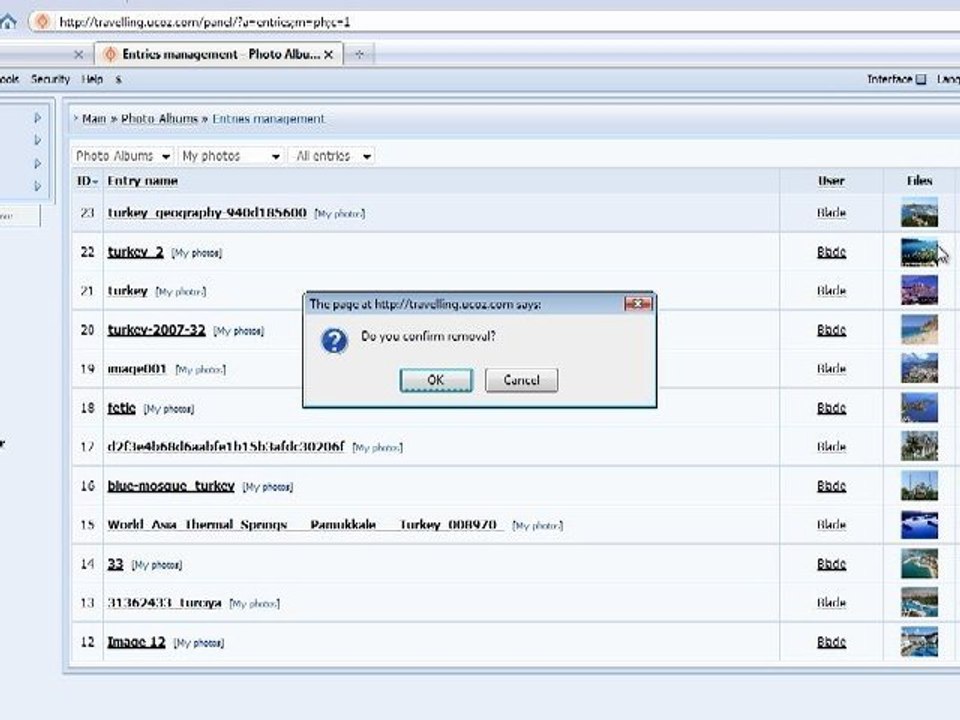This screenshot has width=960, height=720.
Task: Click user Blade in the blue-mosque_turkey row
Action: tap(831, 486)
